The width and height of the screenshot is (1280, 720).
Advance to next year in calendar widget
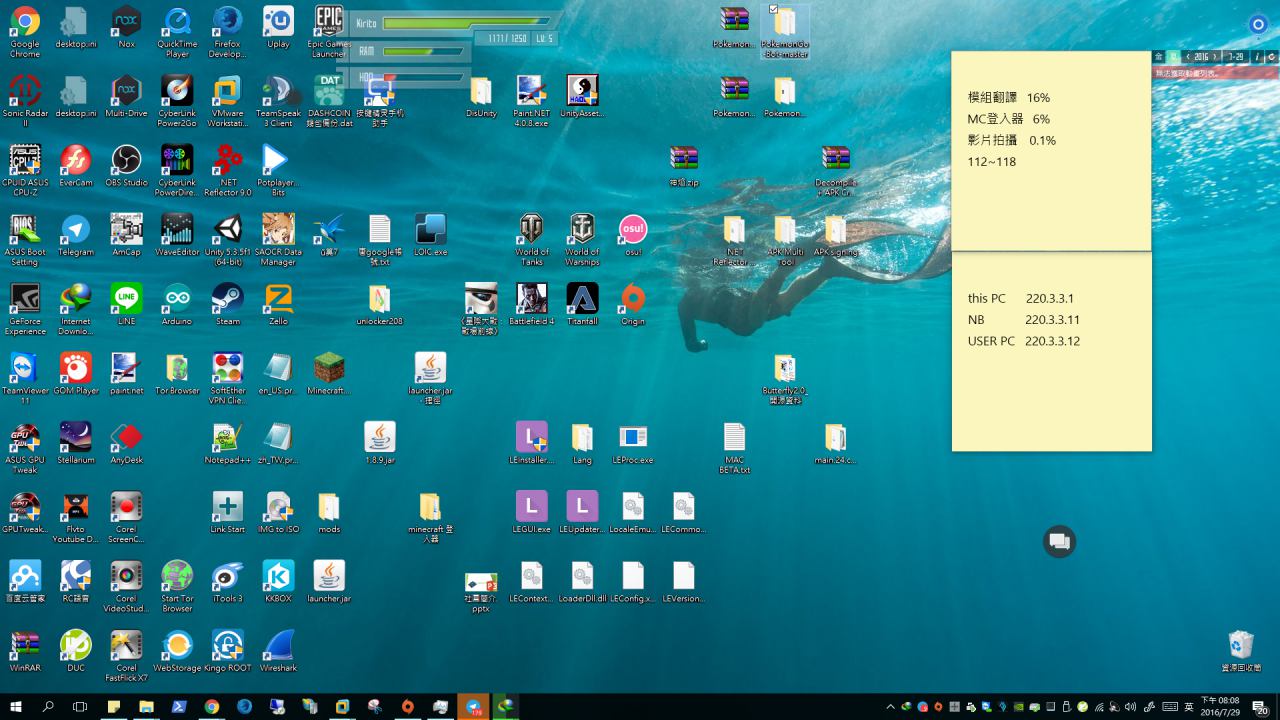coord(1216,57)
